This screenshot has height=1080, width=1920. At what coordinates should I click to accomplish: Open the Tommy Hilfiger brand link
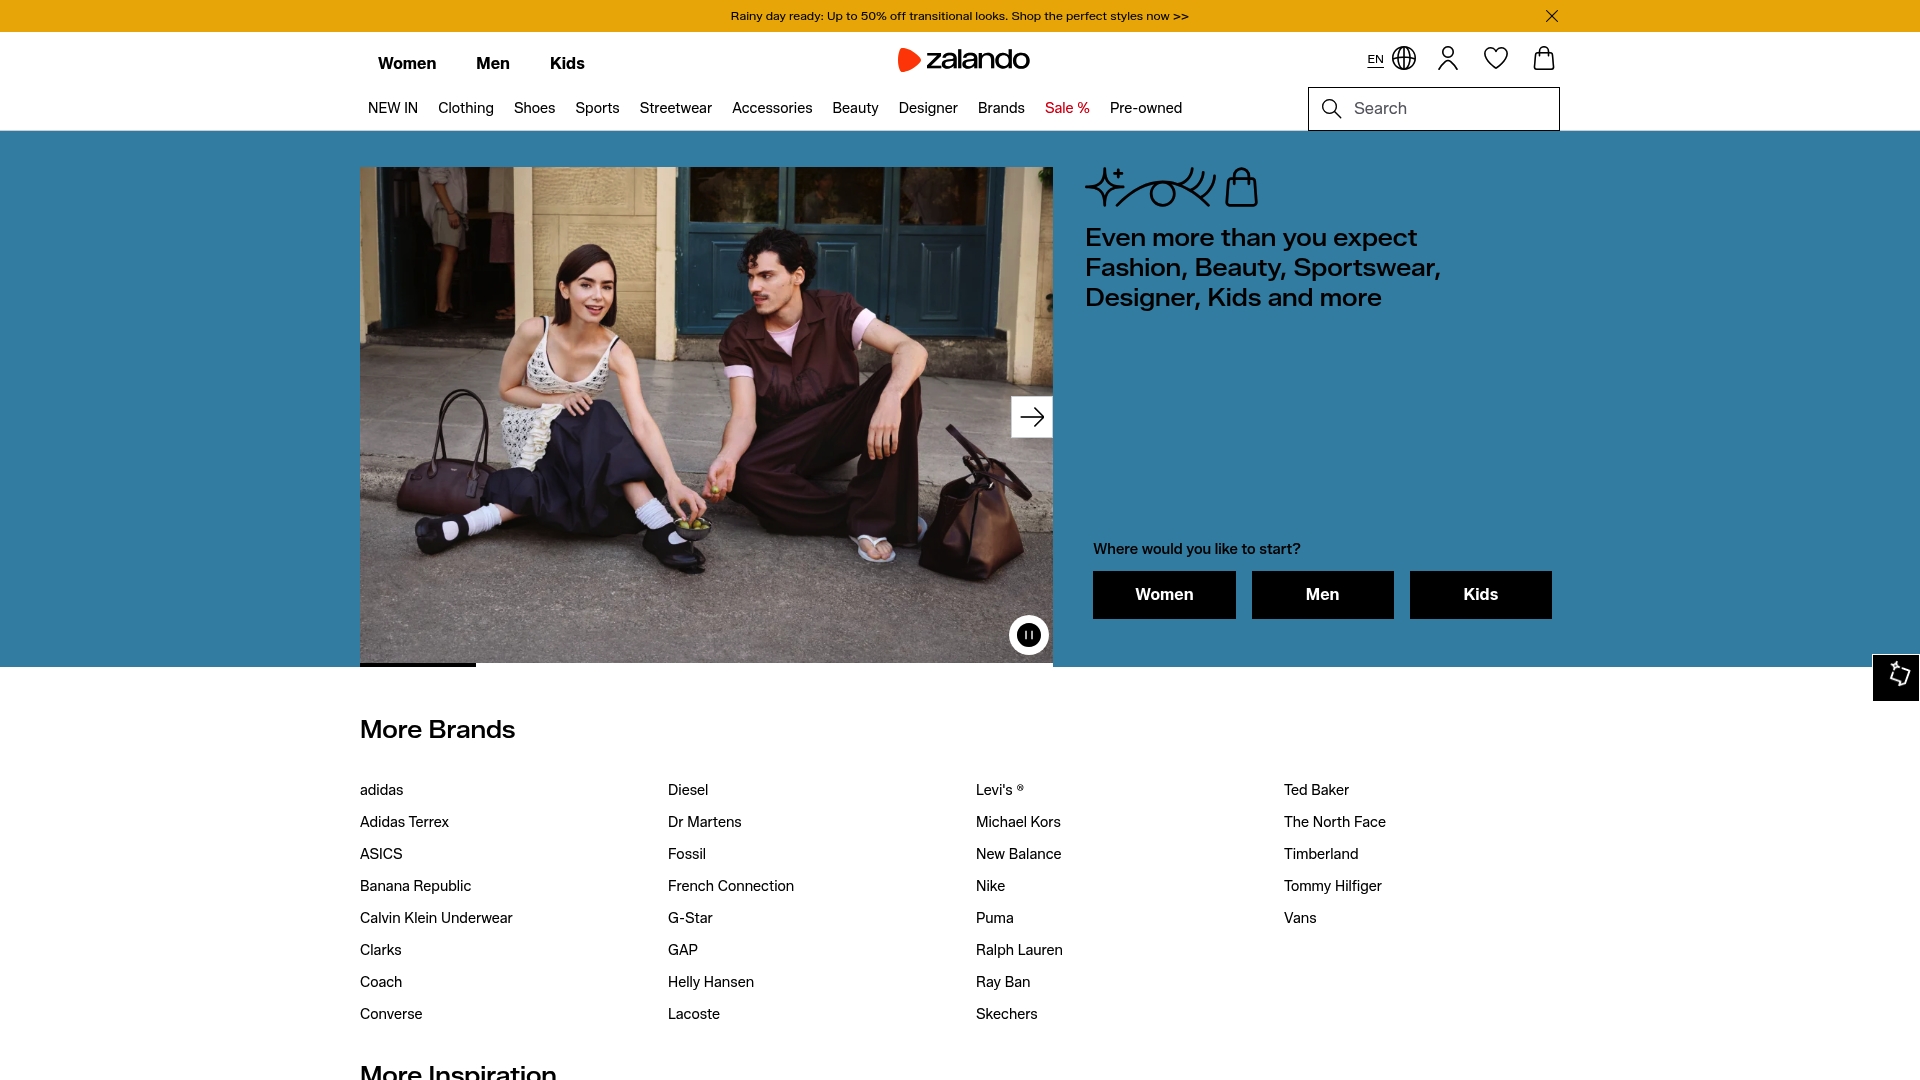(x=1333, y=886)
